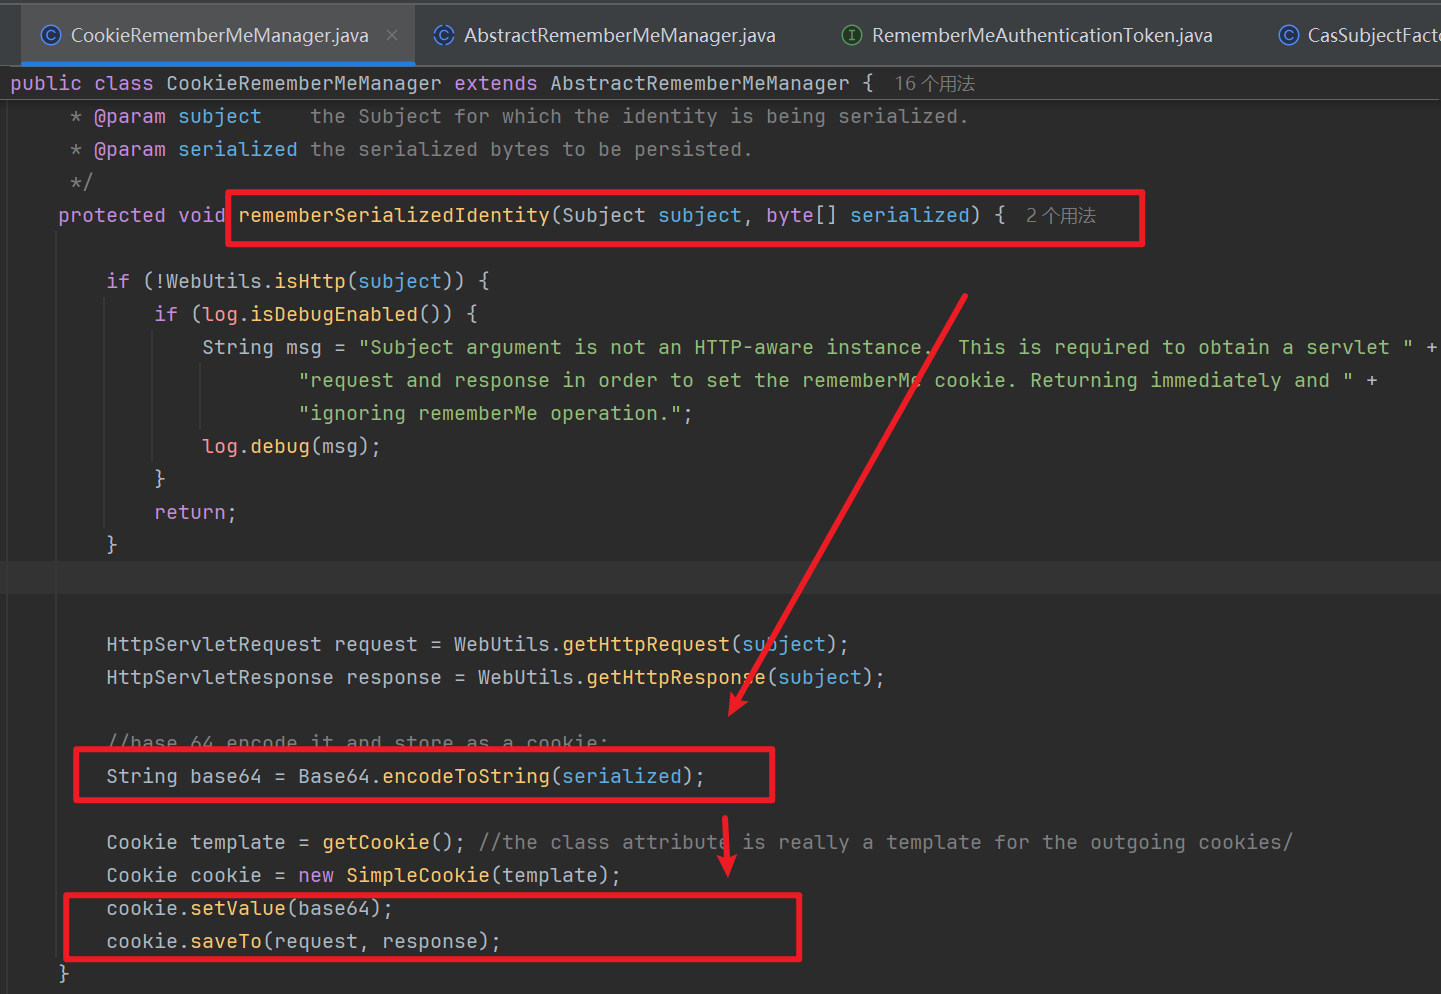Click the CookieRememberMeManager.java class icon
The height and width of the screenshot is (994, 1441).
(x=51, y=35)
